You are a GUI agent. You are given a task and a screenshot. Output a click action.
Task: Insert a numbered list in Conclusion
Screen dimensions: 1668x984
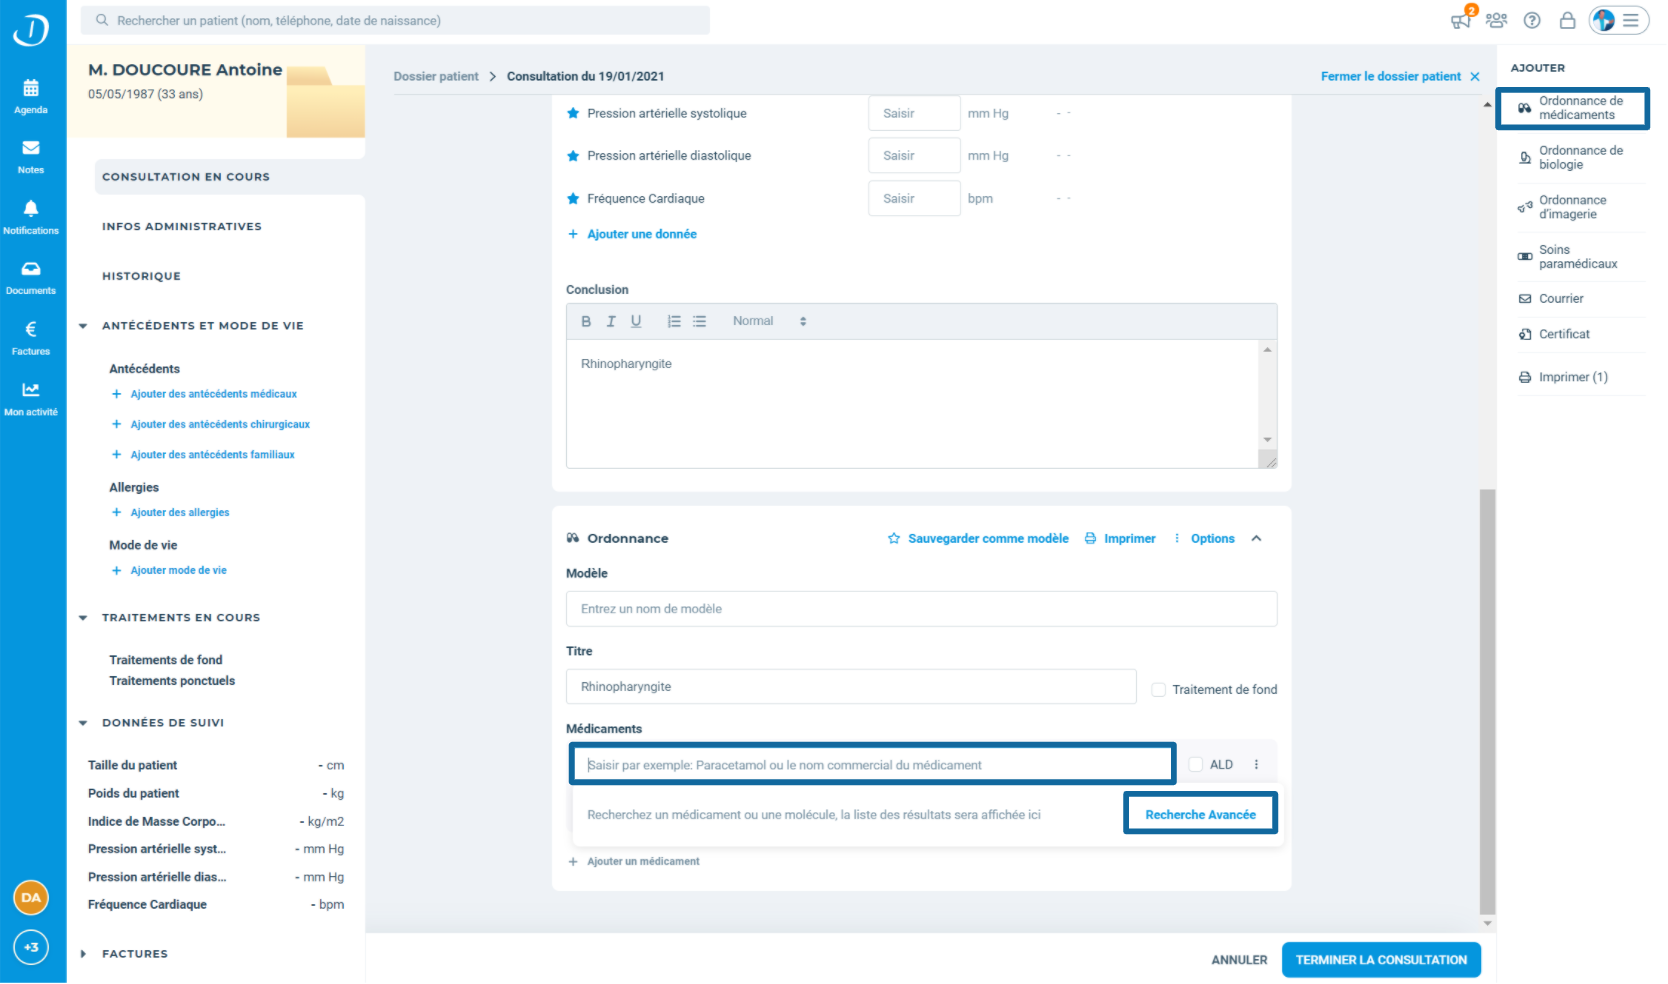tap(674, 322)
